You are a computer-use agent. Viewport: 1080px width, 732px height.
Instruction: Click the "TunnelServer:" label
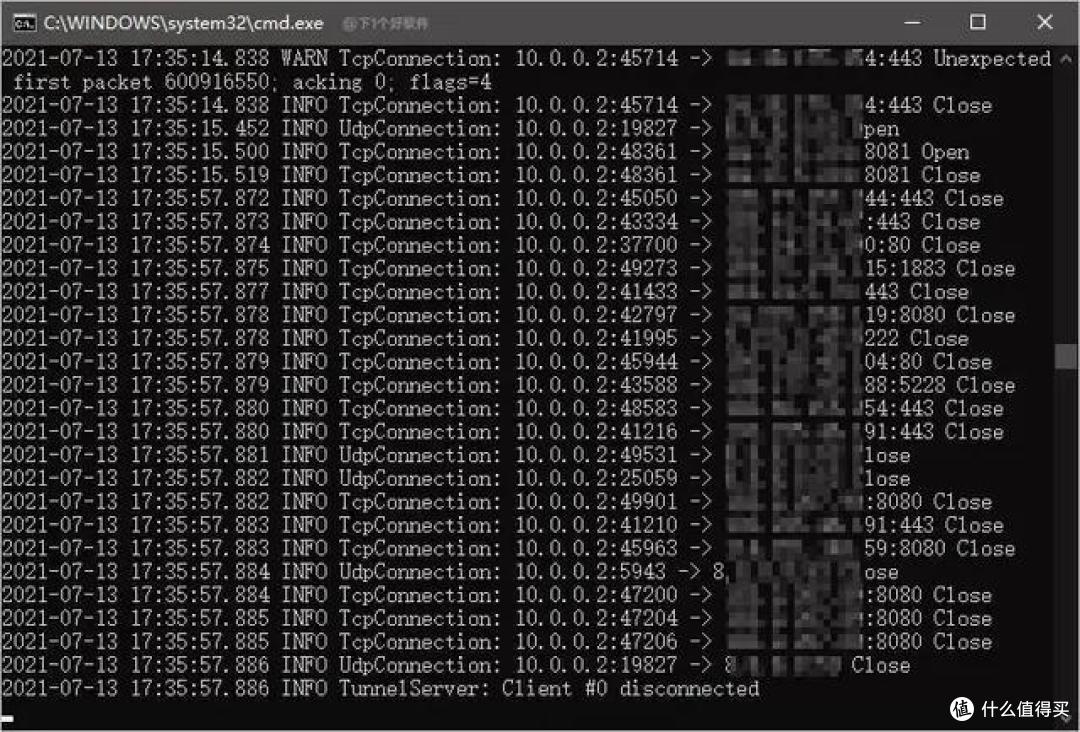click(x=414, y=690)
